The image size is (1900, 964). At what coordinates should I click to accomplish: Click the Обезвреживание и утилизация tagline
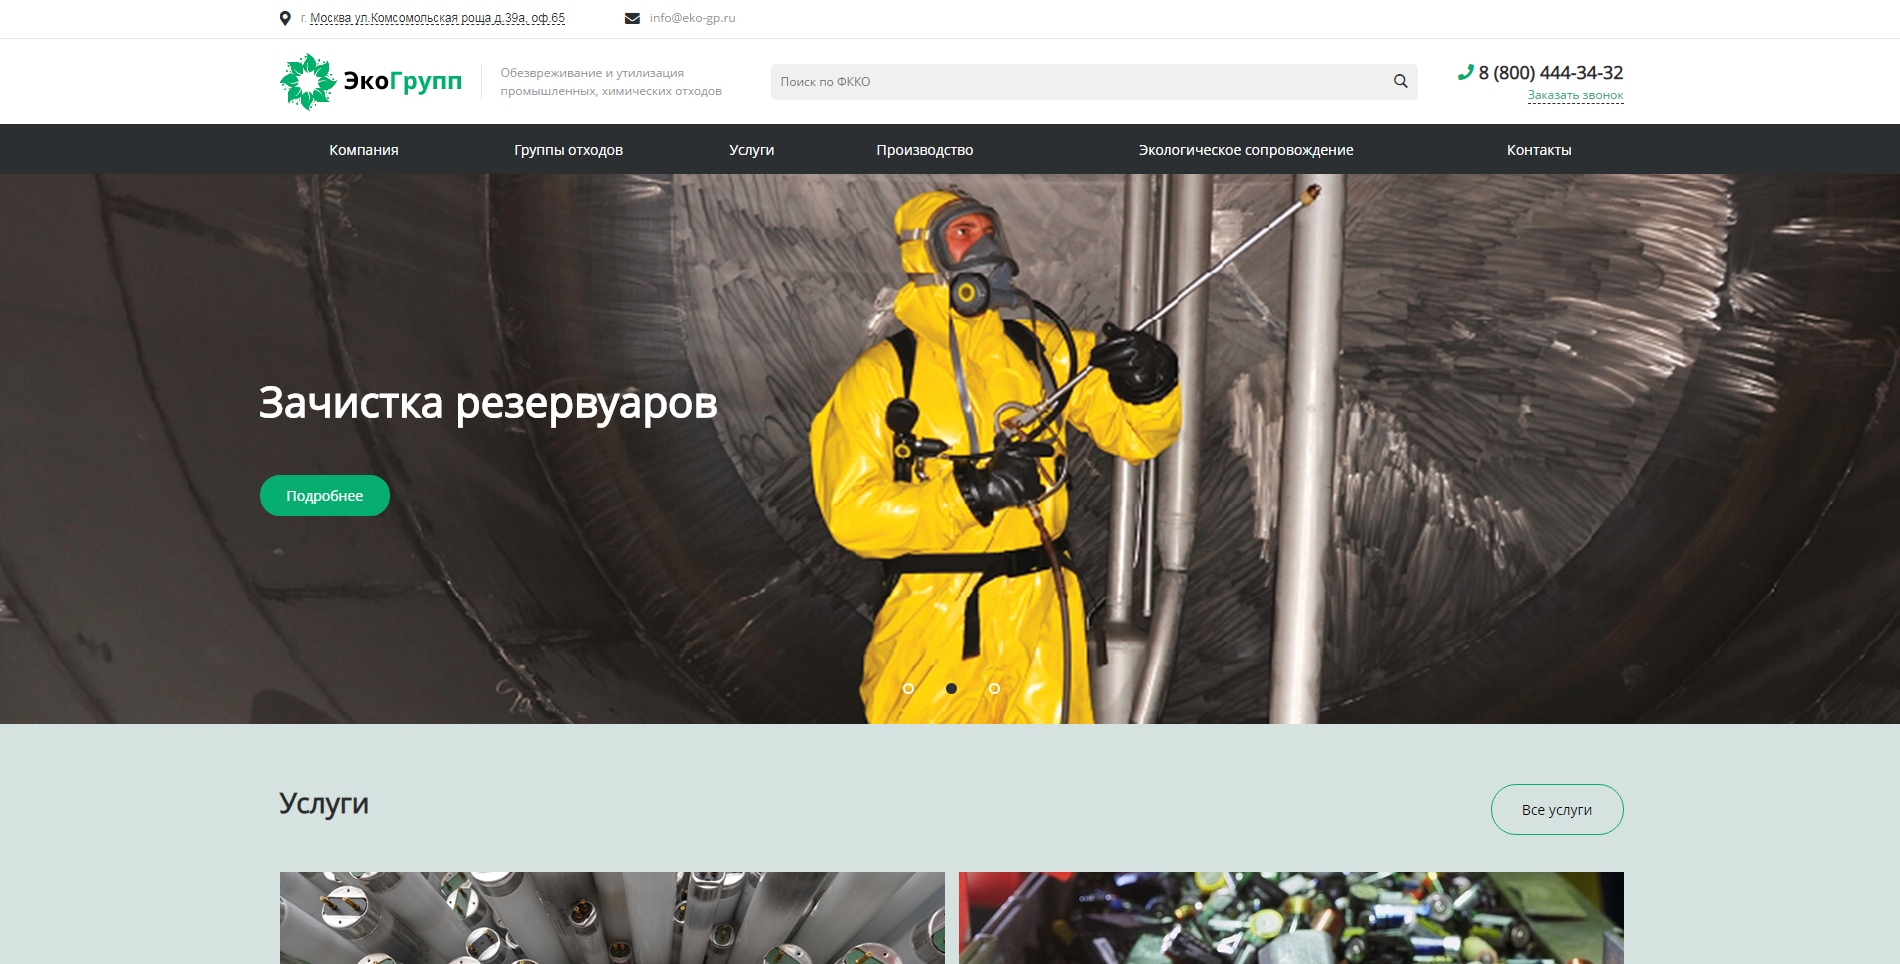611,82
